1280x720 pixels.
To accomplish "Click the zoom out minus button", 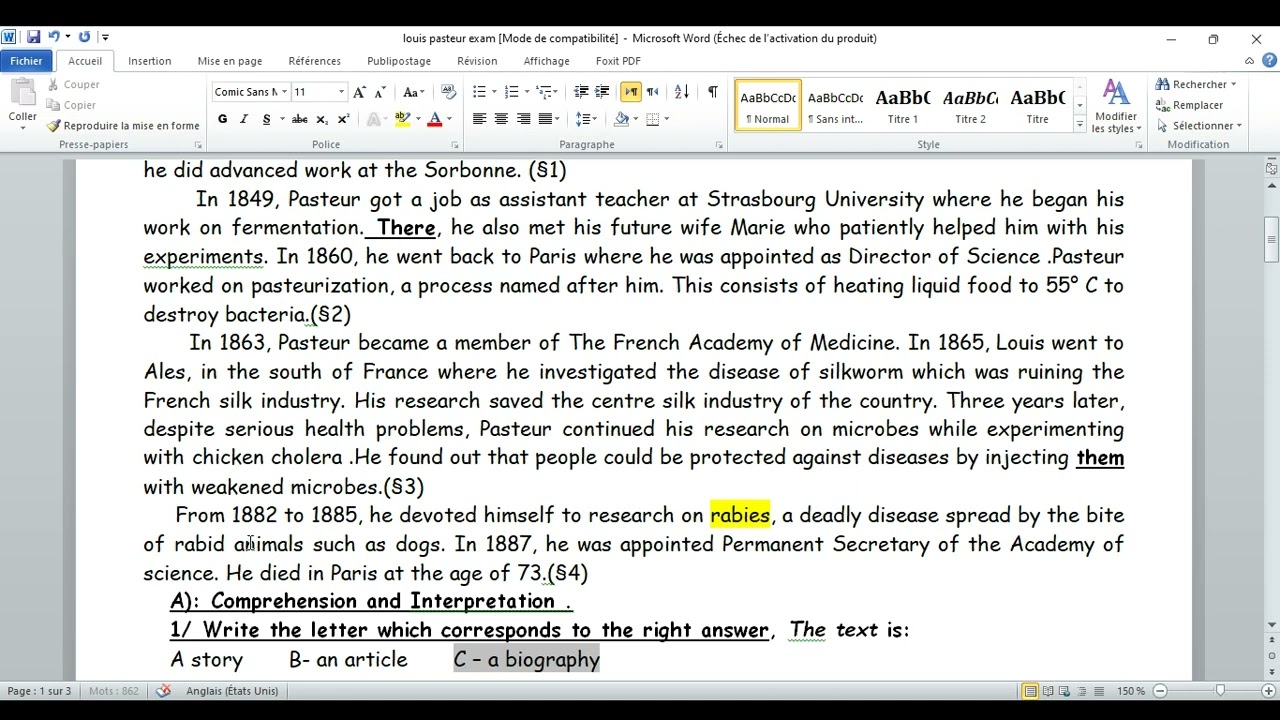I will tap(1160, 691).
